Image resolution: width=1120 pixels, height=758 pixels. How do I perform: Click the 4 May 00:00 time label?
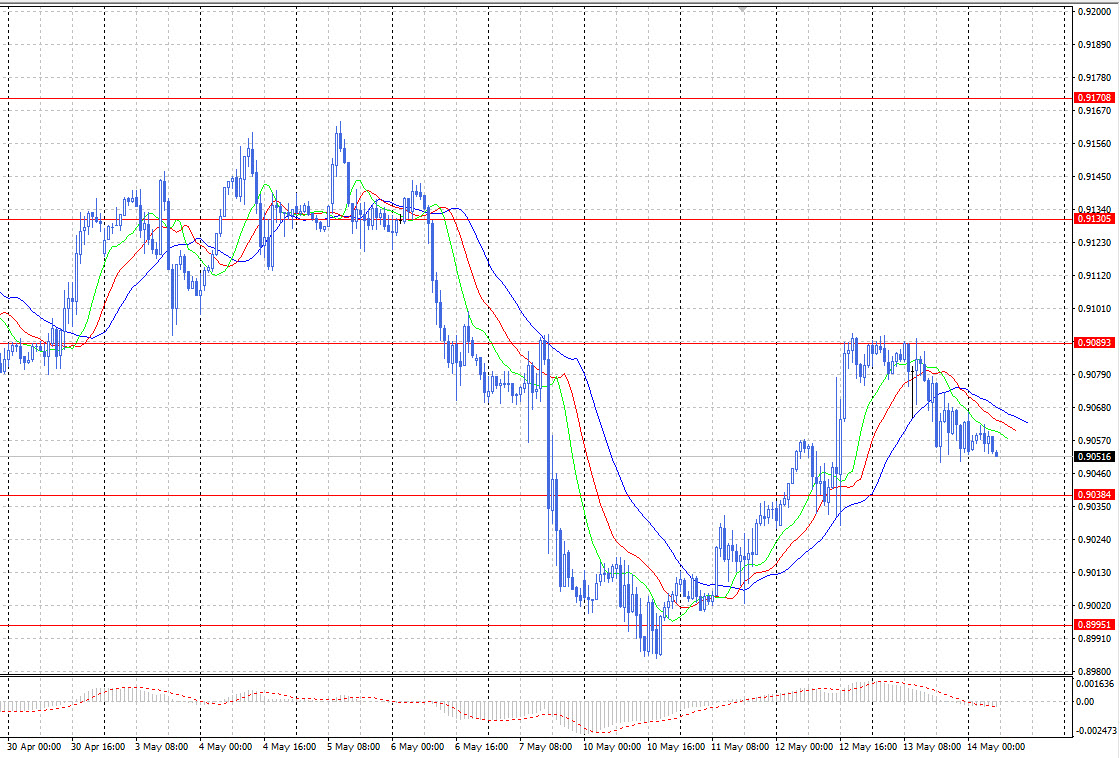(225, 747)
